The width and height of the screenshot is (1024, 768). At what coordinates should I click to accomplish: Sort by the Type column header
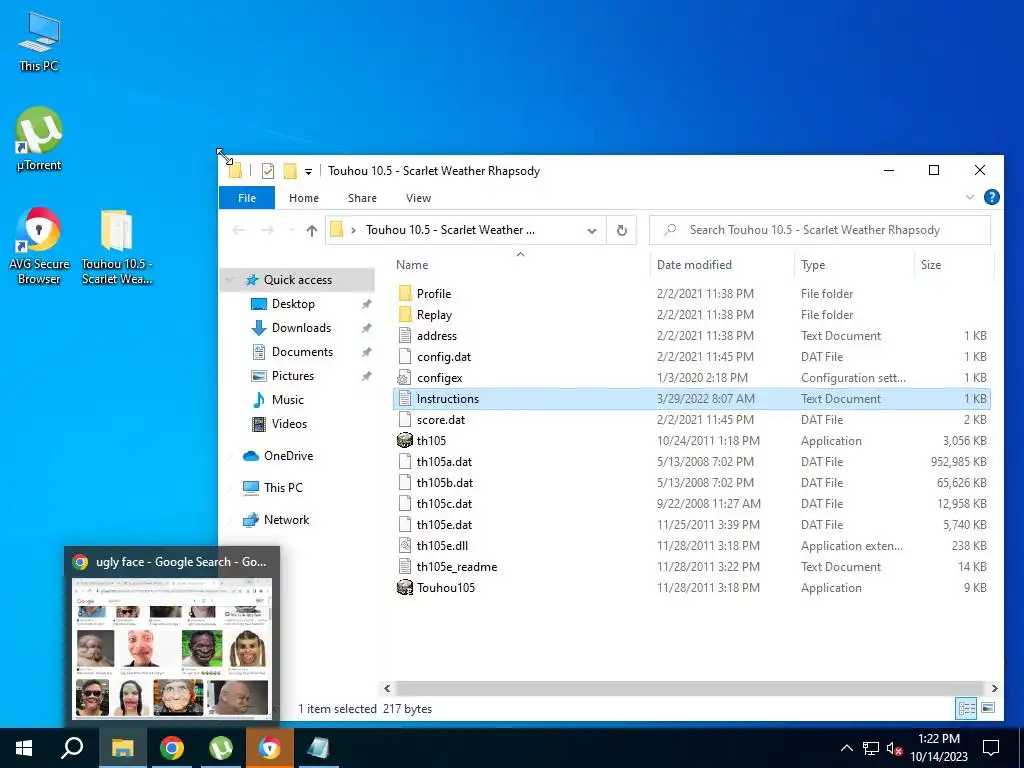813,264
